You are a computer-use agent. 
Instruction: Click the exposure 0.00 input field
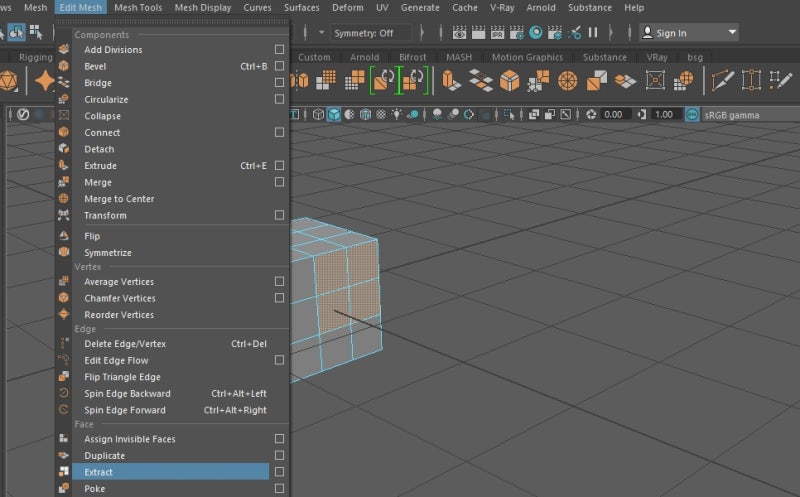coord(614,114)
